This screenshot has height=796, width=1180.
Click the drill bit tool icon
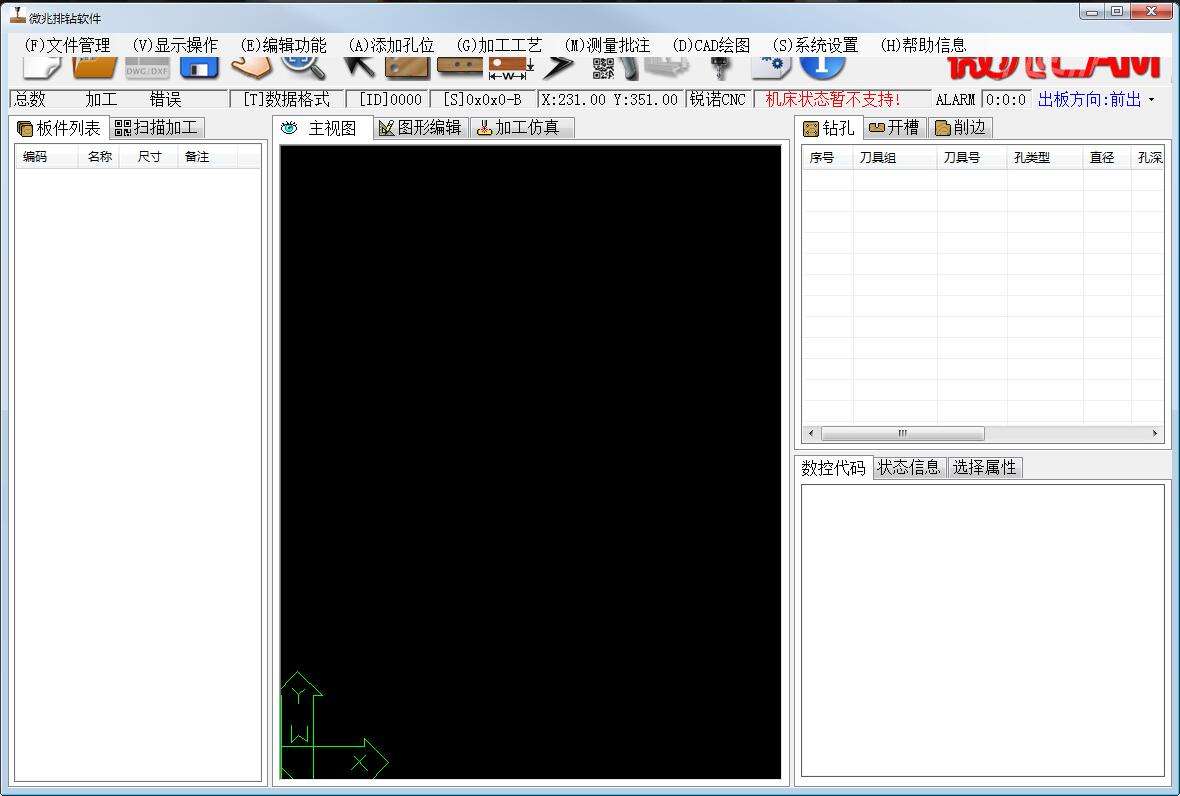click(x=722, y=68)
